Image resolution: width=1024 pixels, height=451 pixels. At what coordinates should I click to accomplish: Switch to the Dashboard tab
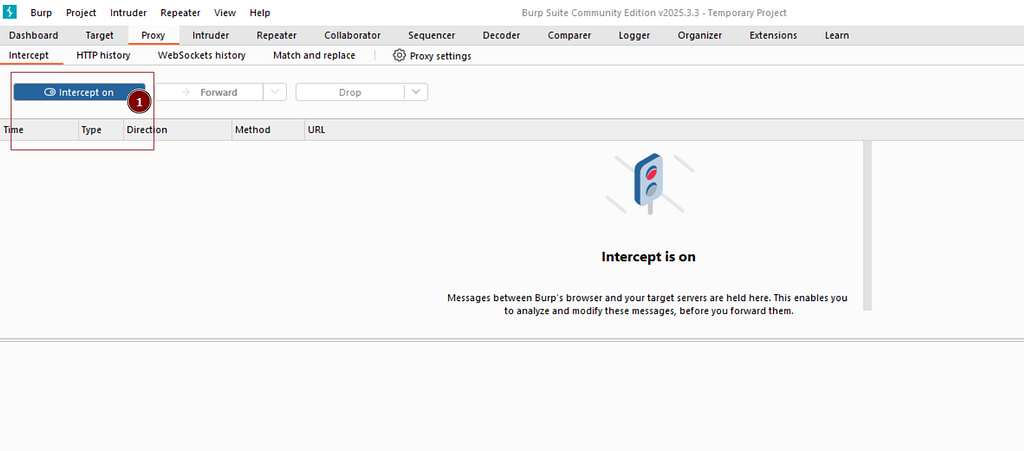(33, 35)
